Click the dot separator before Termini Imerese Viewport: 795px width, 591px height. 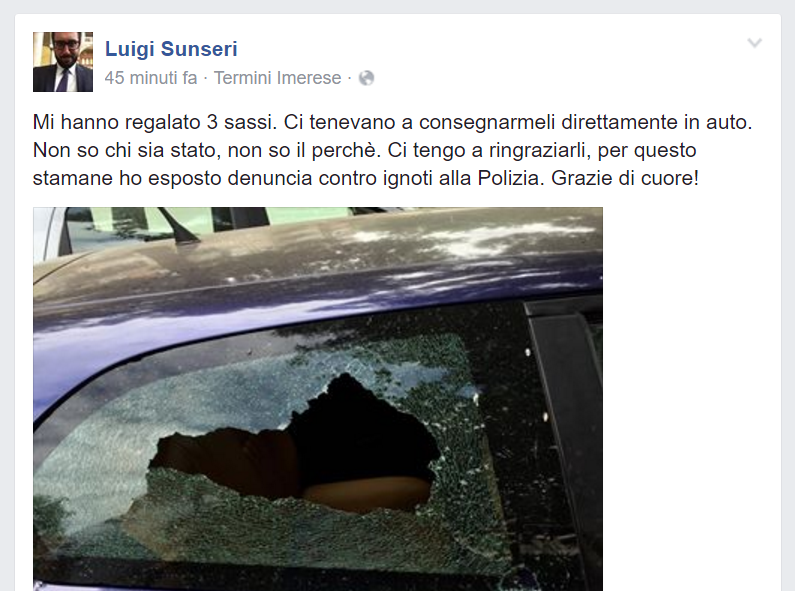(205, 78)
